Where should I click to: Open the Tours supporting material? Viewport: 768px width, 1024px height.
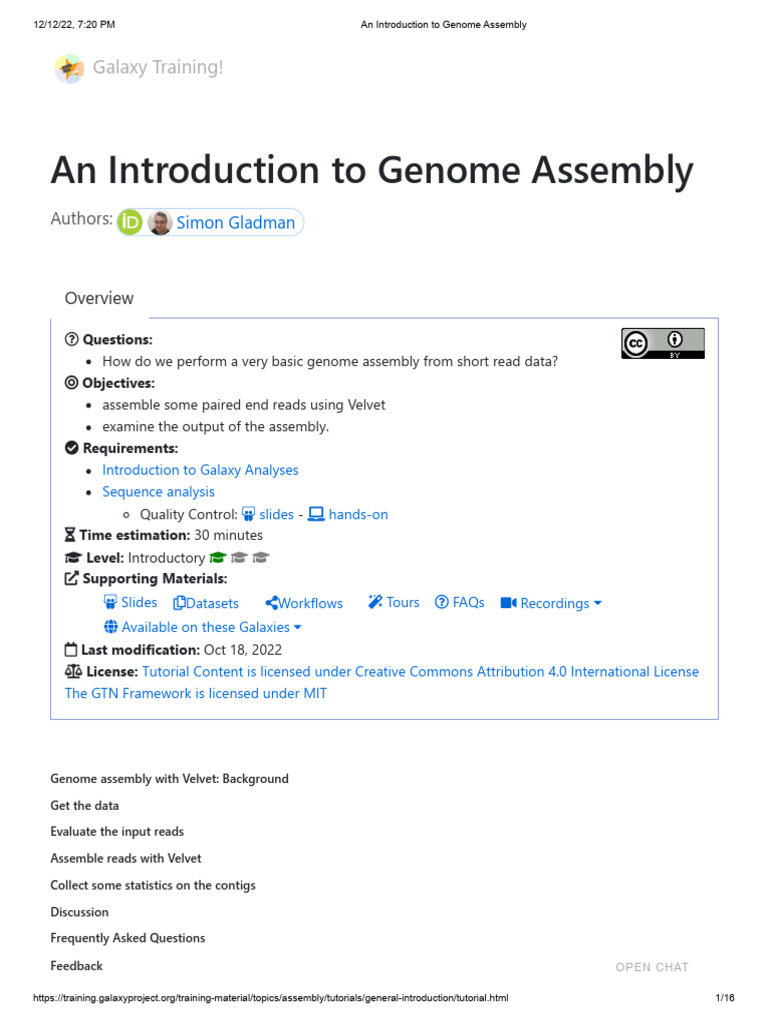point(393,602)
